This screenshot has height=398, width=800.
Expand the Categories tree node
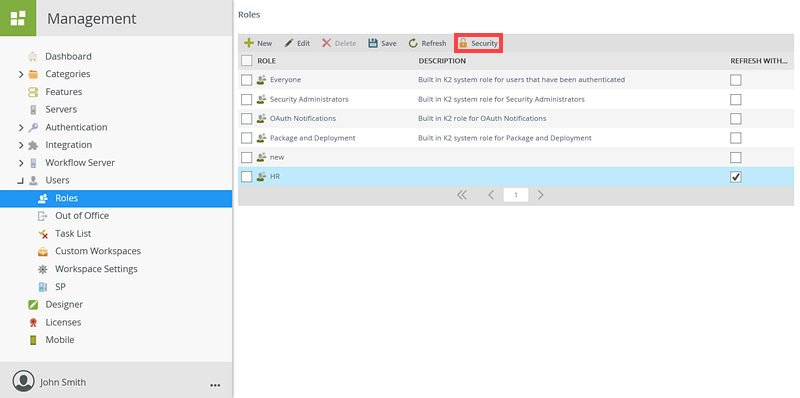[x=21, y=74]
